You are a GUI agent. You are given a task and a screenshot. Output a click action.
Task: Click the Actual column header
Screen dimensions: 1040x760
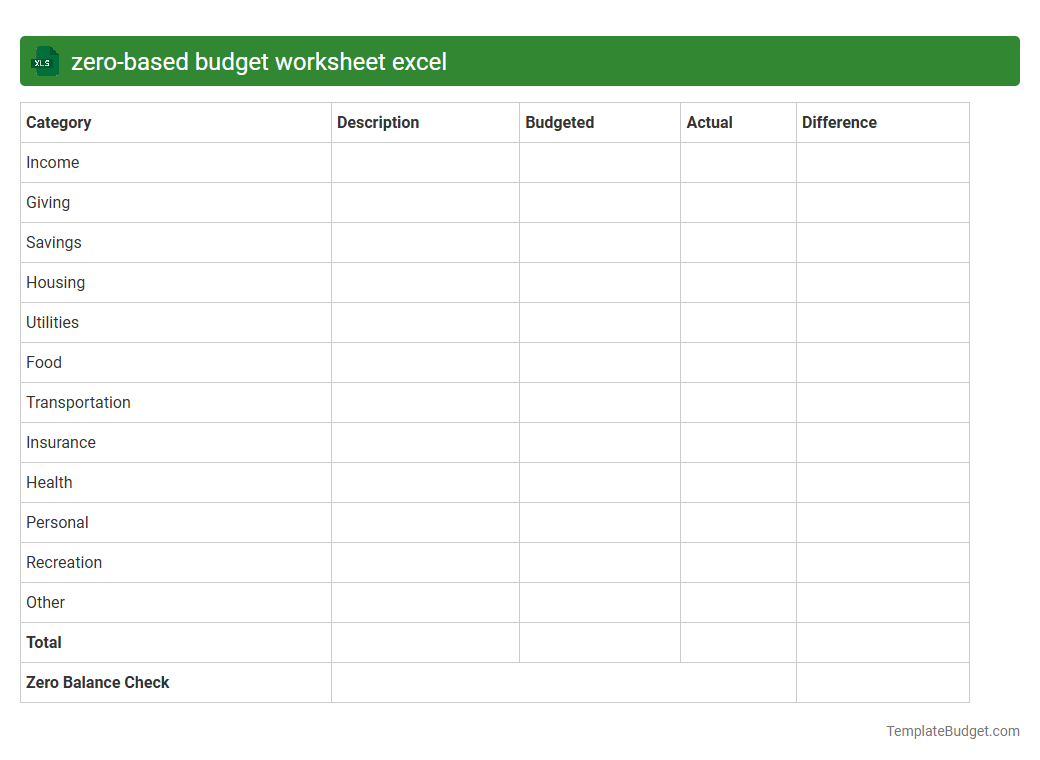pos(710,122)
